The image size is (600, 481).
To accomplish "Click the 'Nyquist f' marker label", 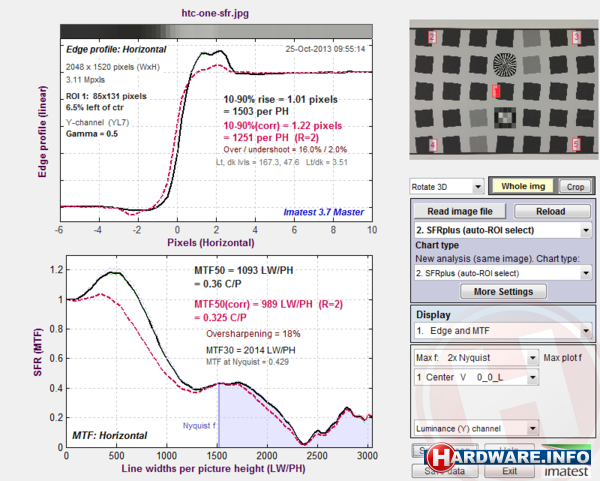I will pos(199,426).
